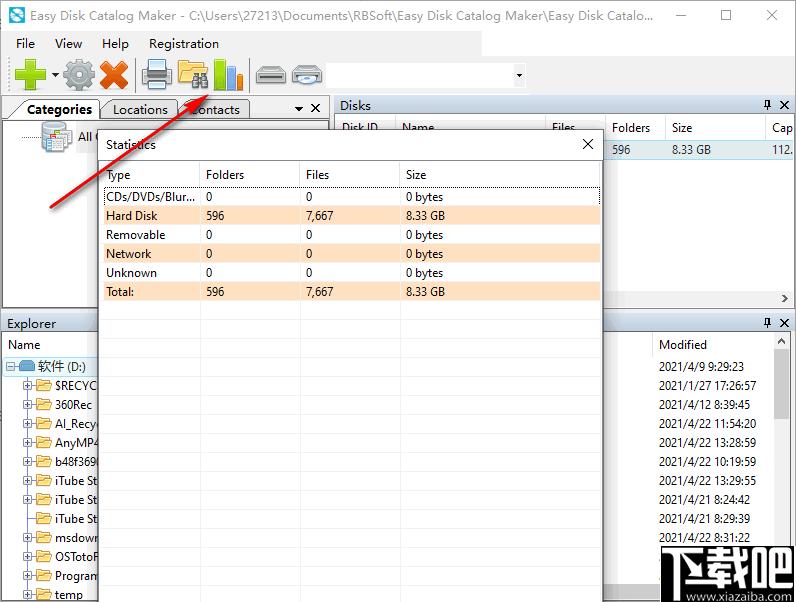Close the Statistics dialog
The height and width of the screenshot is (602, 796).
588,144
